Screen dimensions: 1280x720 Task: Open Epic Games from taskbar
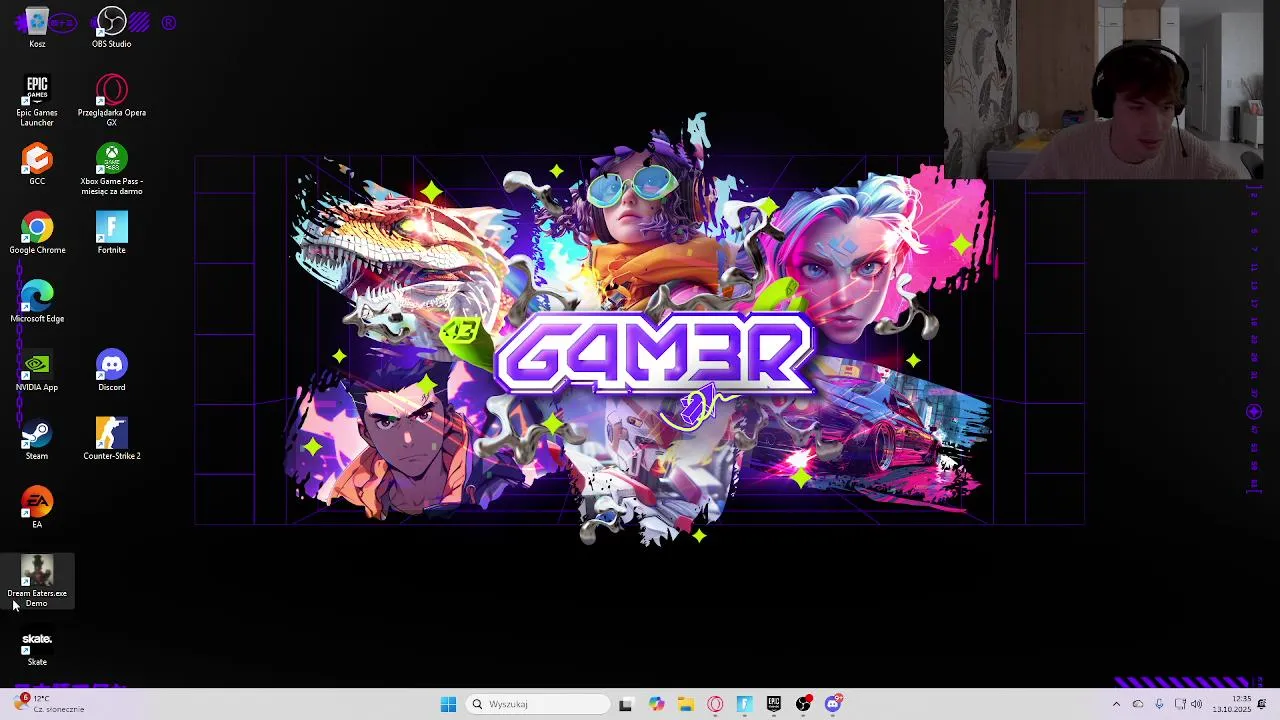coord(774,704)
